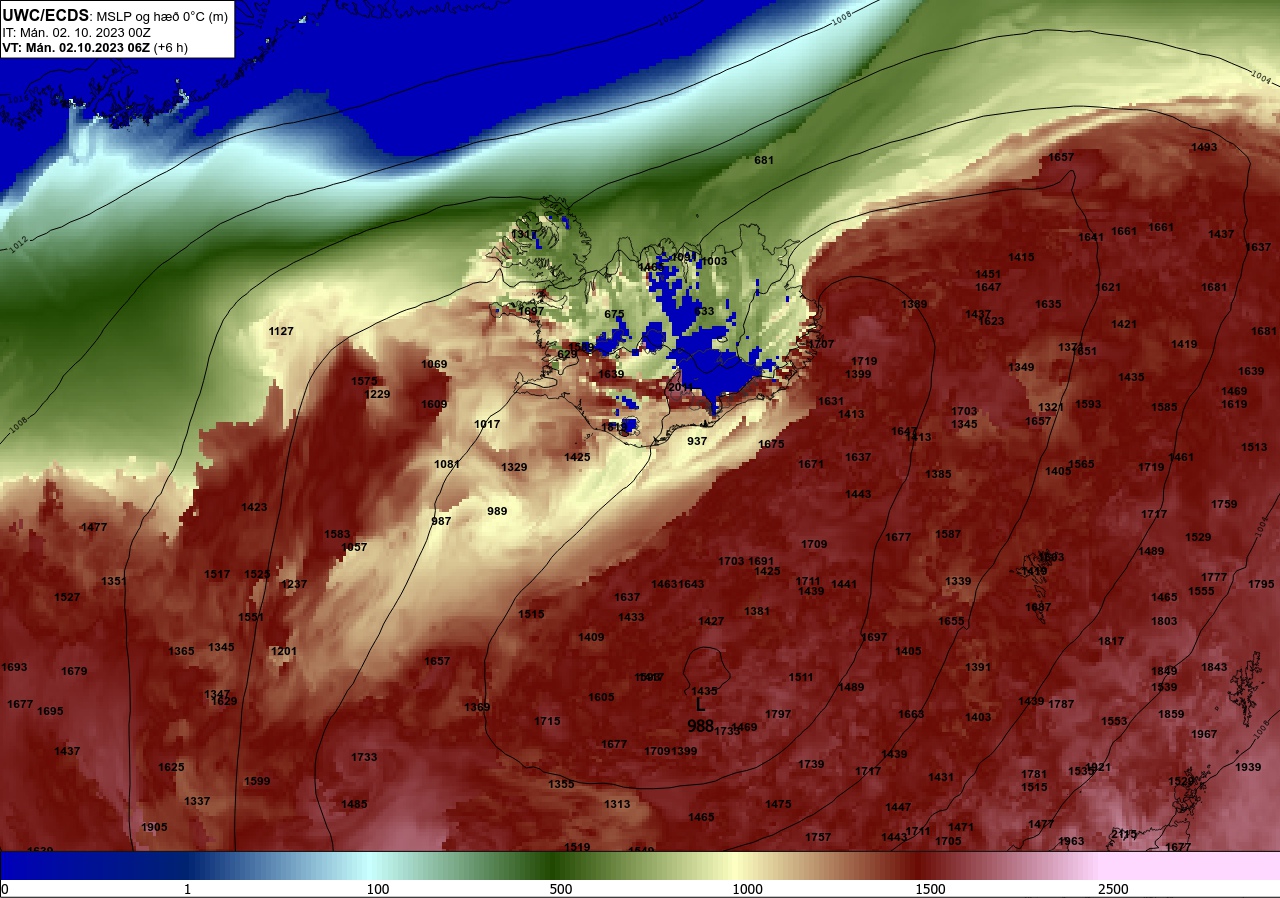Image resolution: width=1280 pixels, height=898 pixels.
Task: Click the '1127' height value
Action: coord(281,331)
